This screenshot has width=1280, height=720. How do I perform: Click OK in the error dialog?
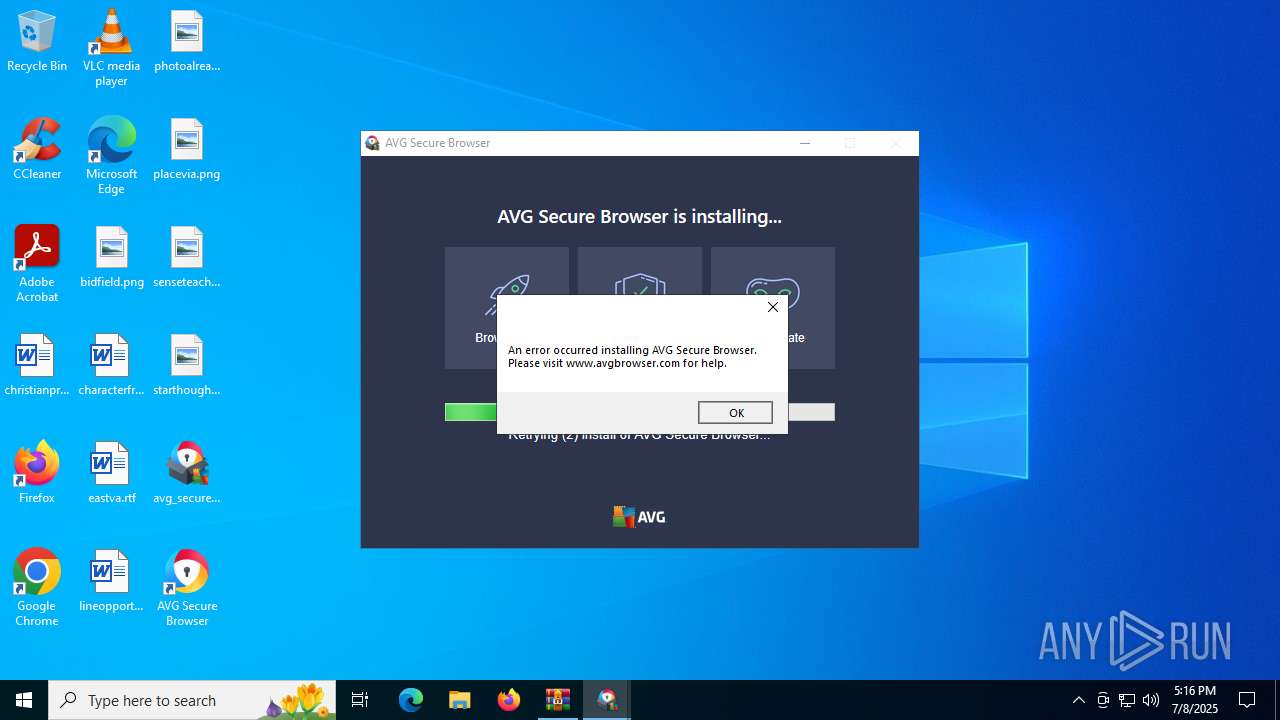[x=735, y=413]
